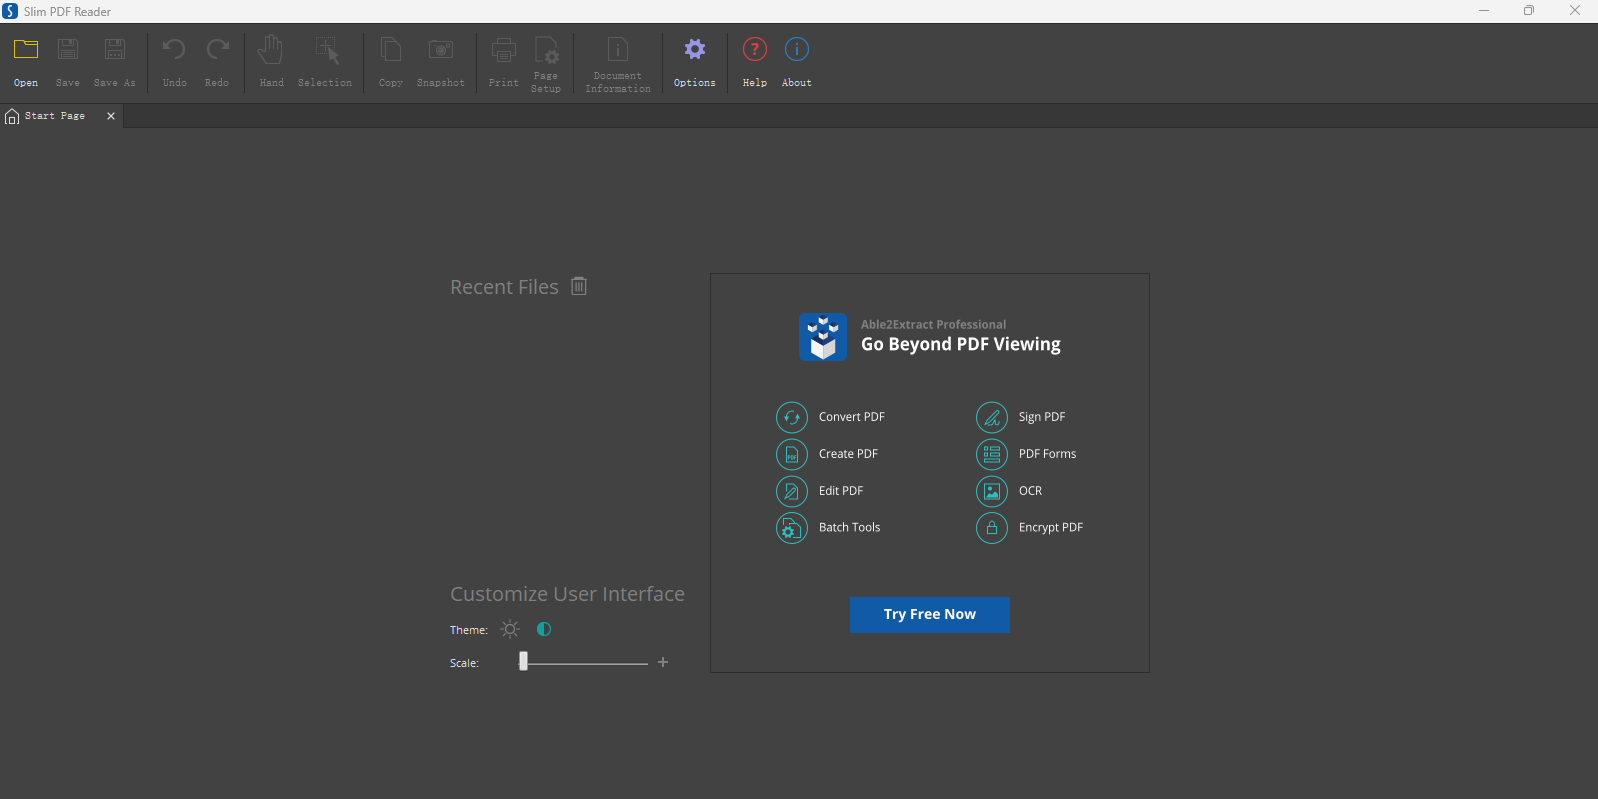This screenshot has height=799, width=1598.
Task: Open the Options gear settings
Action: (x=694, y=50)
